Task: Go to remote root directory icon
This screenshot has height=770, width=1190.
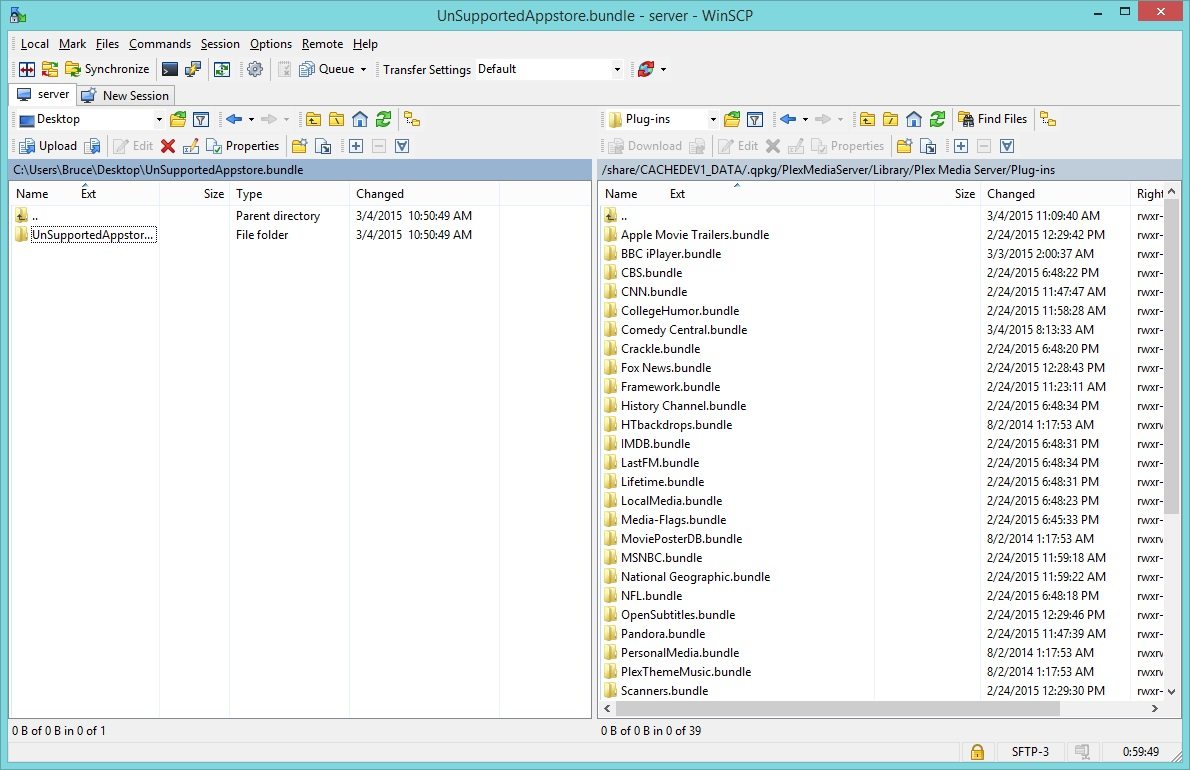Action: pyautogui.click(x=891, y=119)
